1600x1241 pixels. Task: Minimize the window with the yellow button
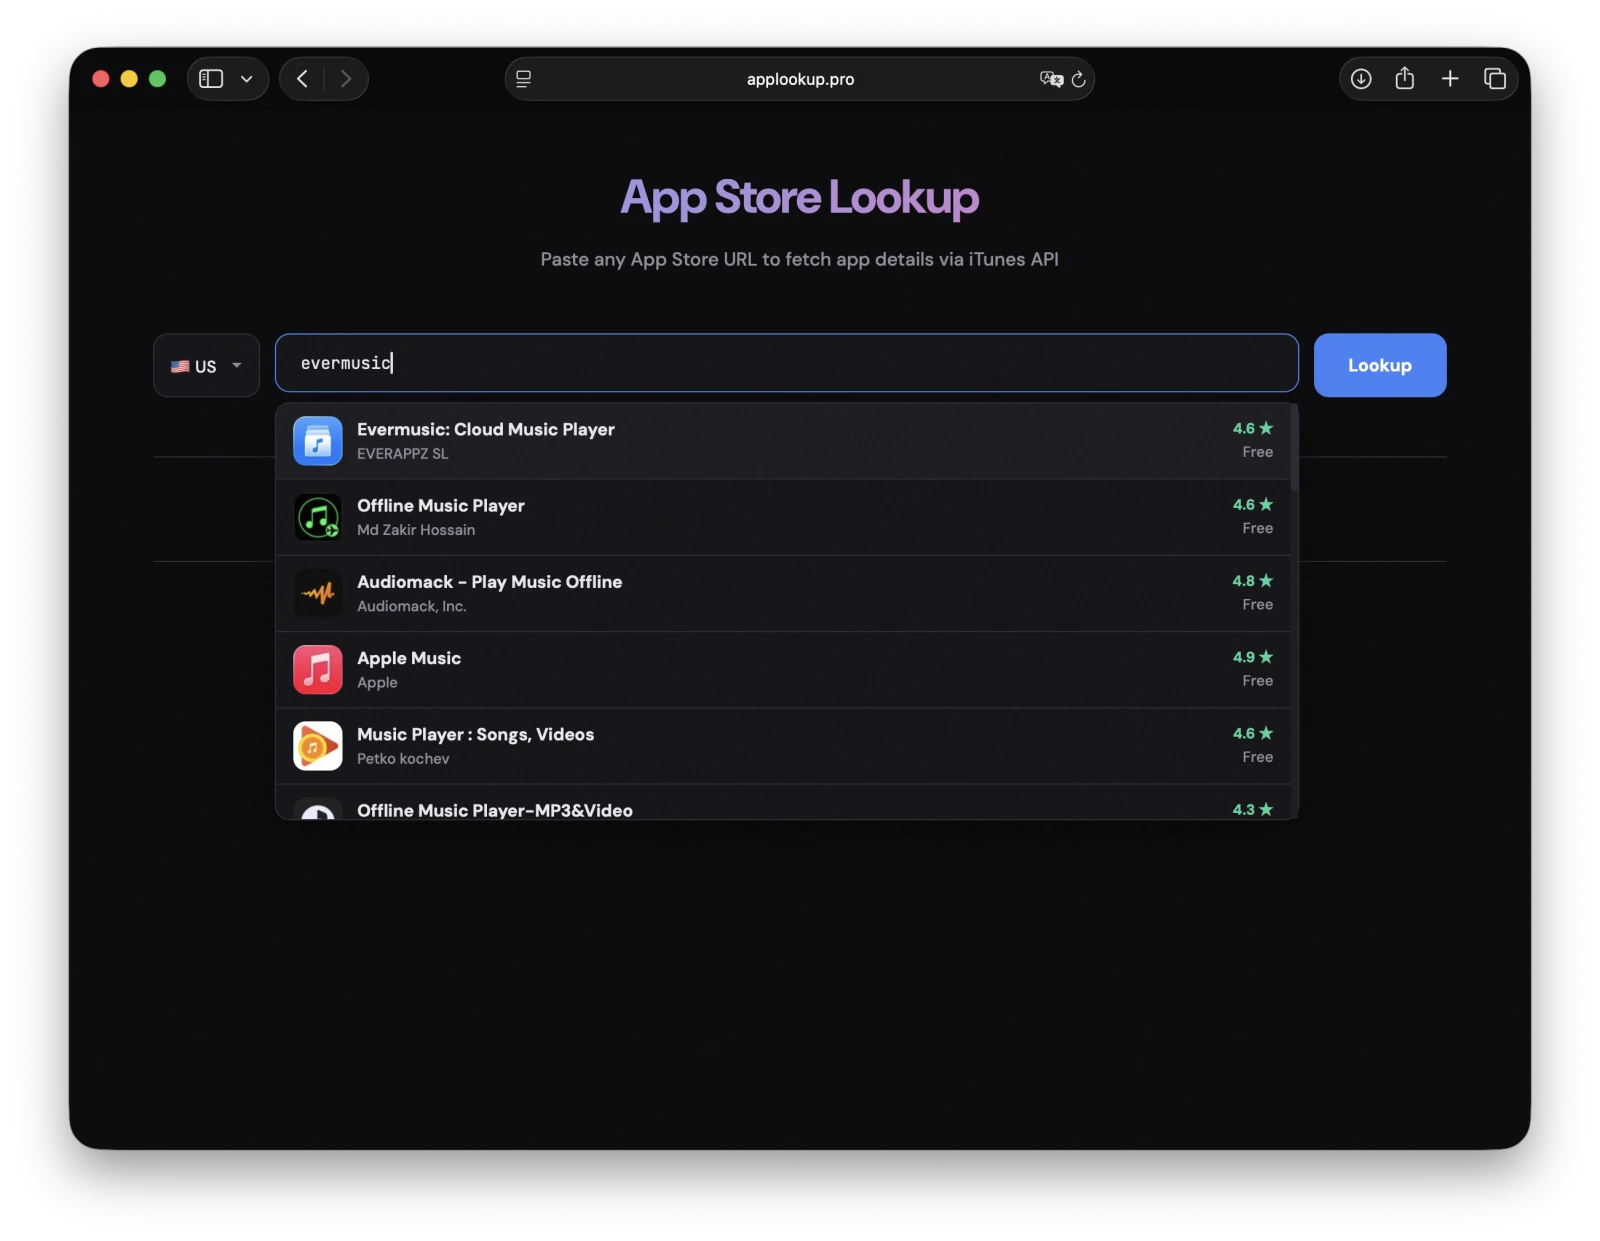tap(129, 79)
